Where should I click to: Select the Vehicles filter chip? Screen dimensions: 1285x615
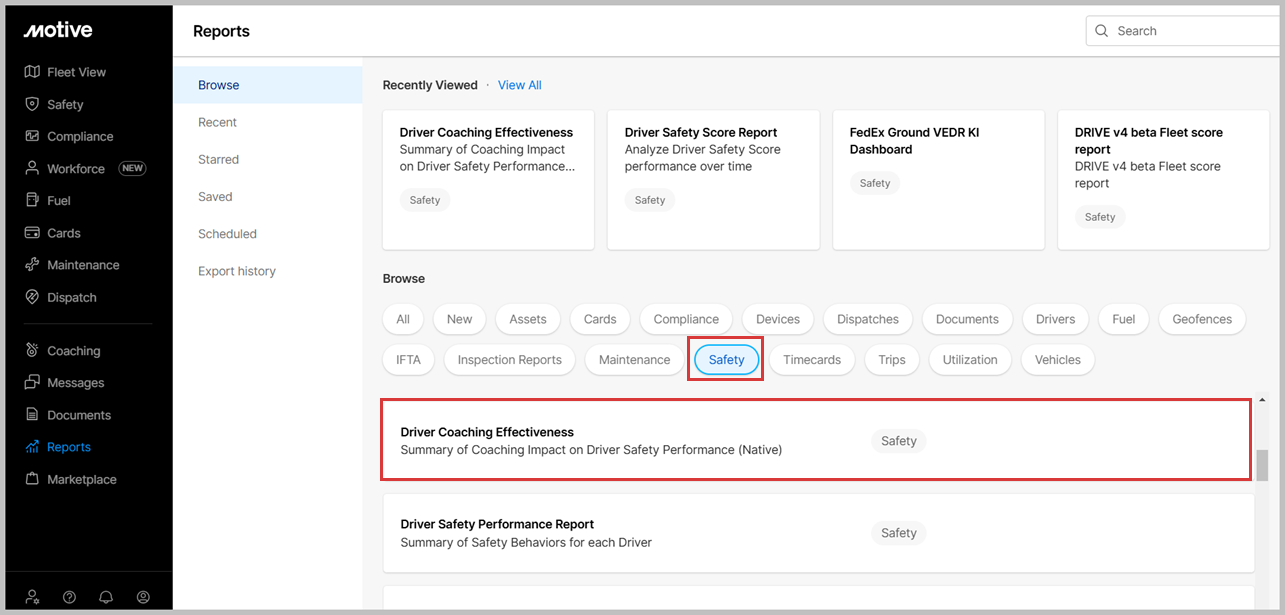click(1057, 360)
